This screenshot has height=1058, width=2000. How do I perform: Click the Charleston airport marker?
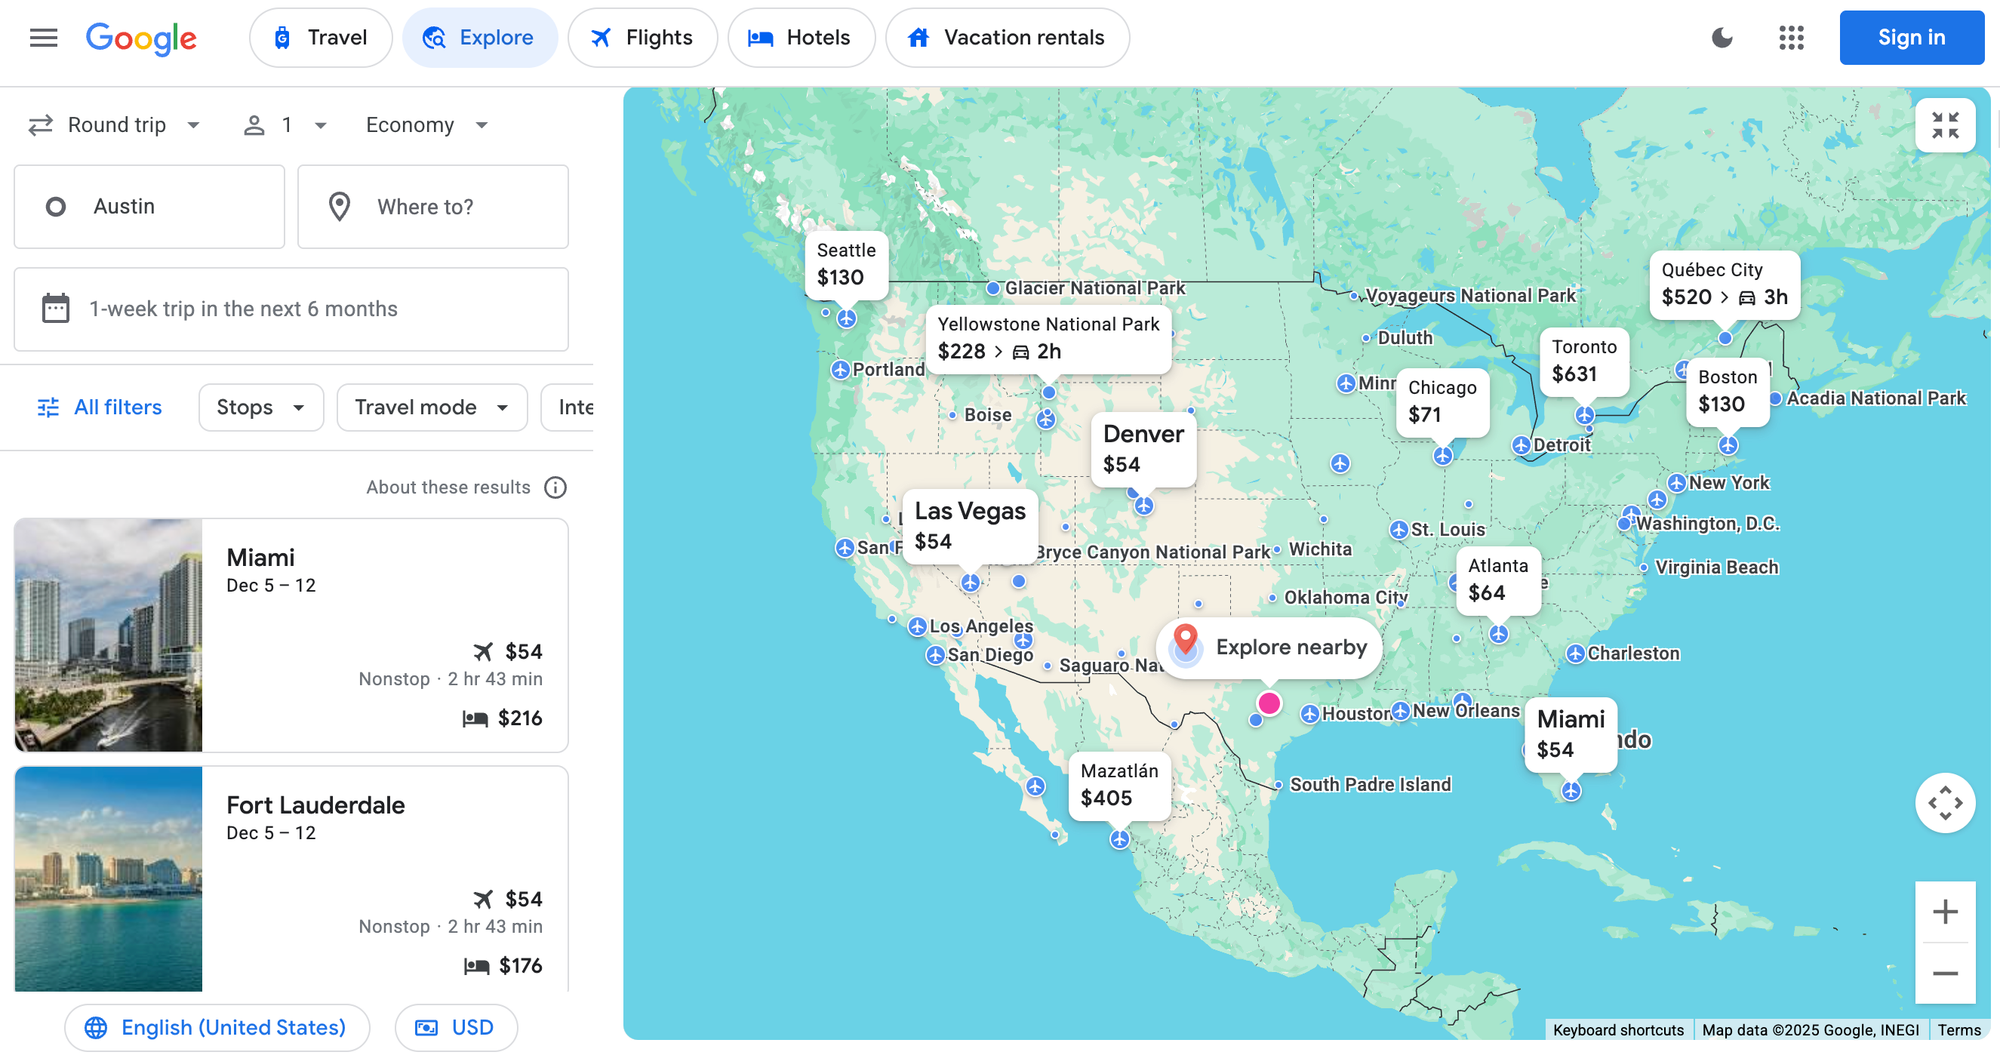click(x=1575, y=654)
